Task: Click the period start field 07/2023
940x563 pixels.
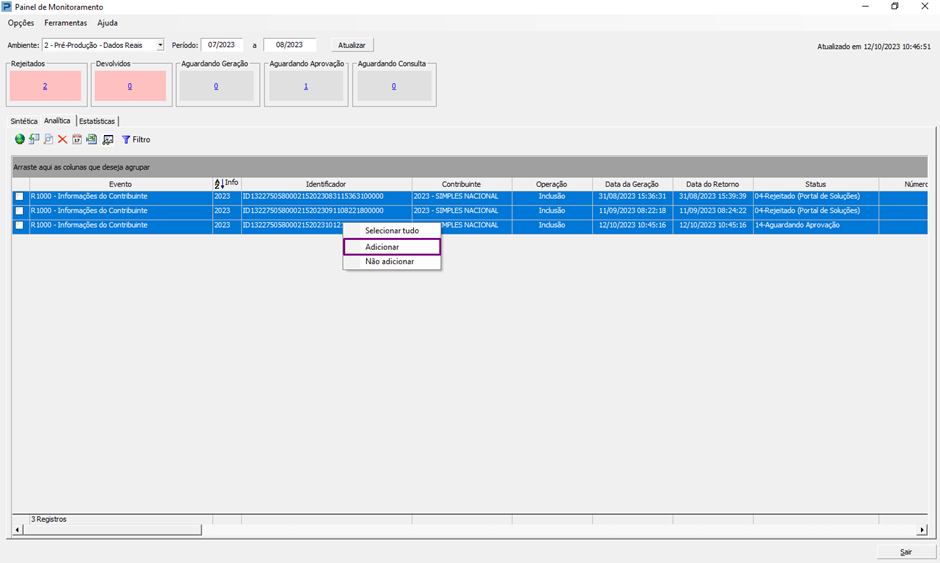Action: 222,45
